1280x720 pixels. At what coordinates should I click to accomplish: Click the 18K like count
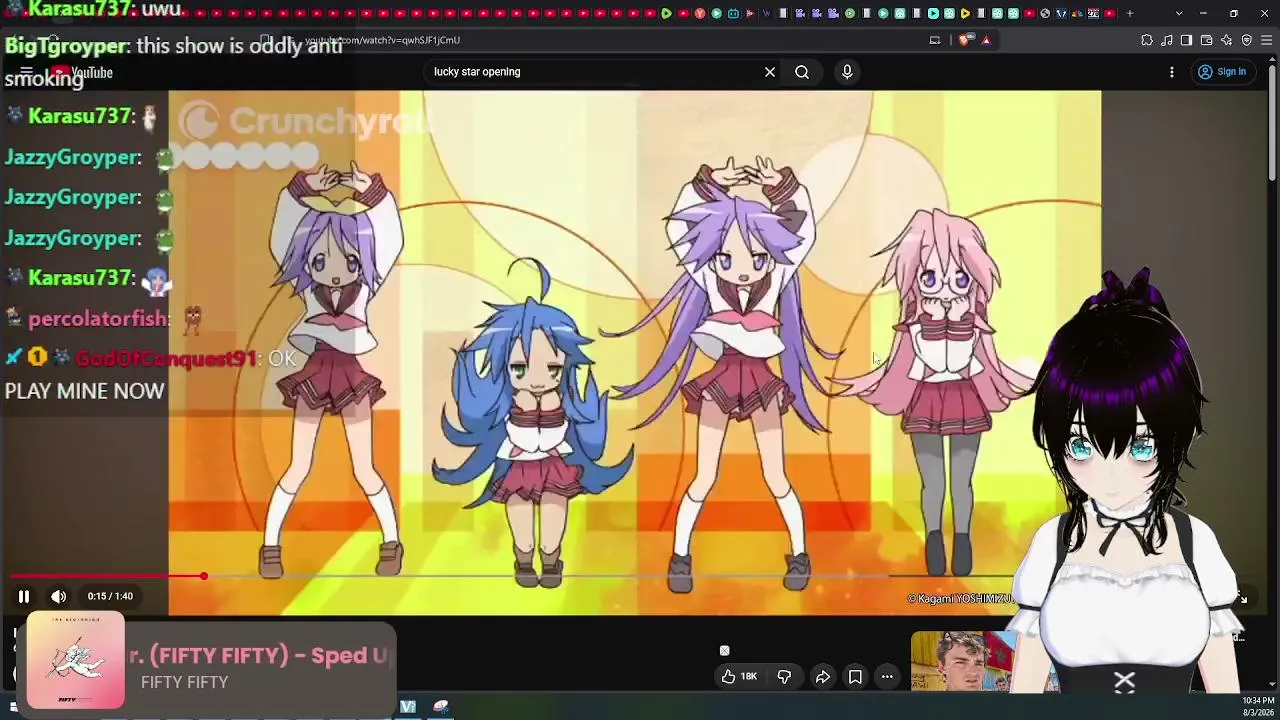click(749, 677)
